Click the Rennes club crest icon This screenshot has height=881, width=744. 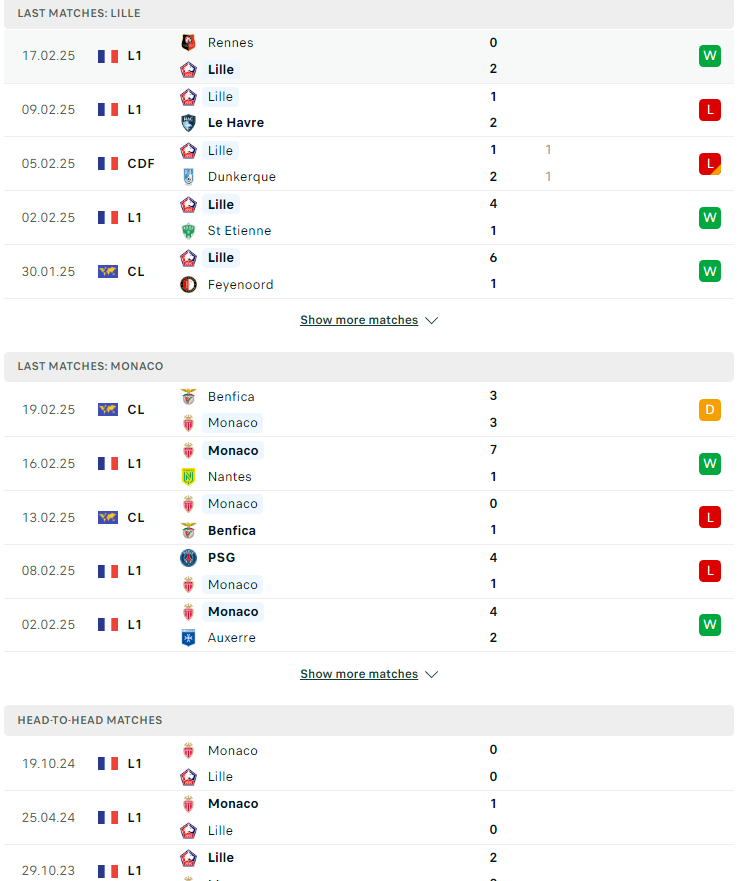(188, 43)
